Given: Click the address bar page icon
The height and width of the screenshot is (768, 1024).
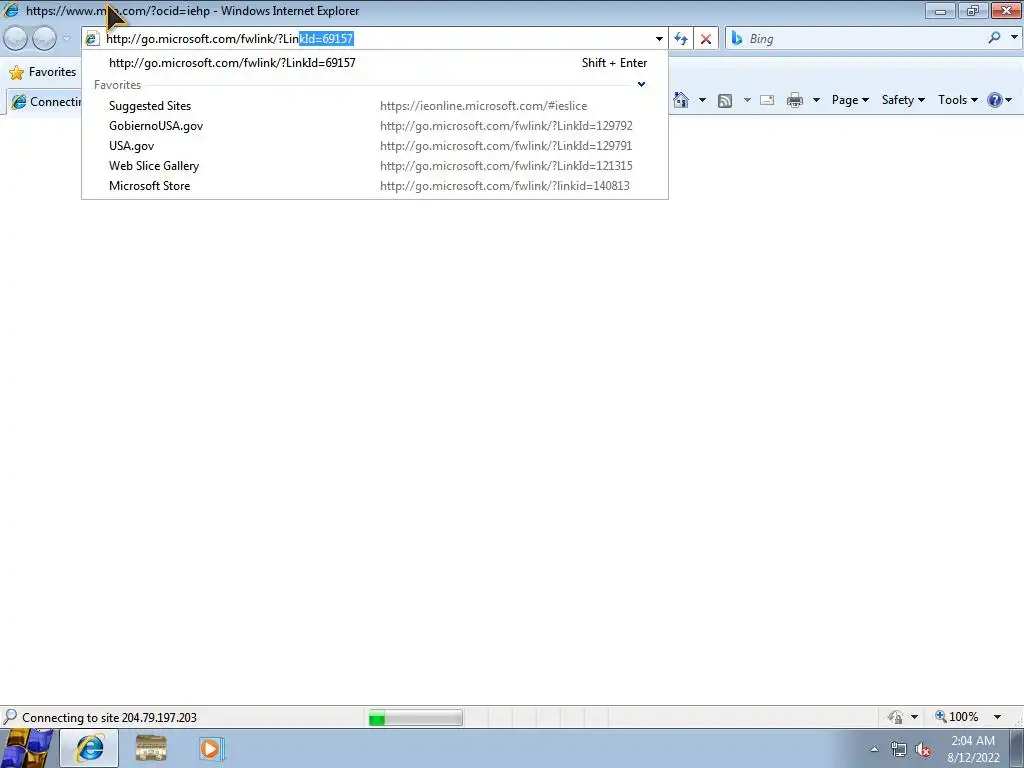Looking at the screenshot, I should (x=92, y=39).
